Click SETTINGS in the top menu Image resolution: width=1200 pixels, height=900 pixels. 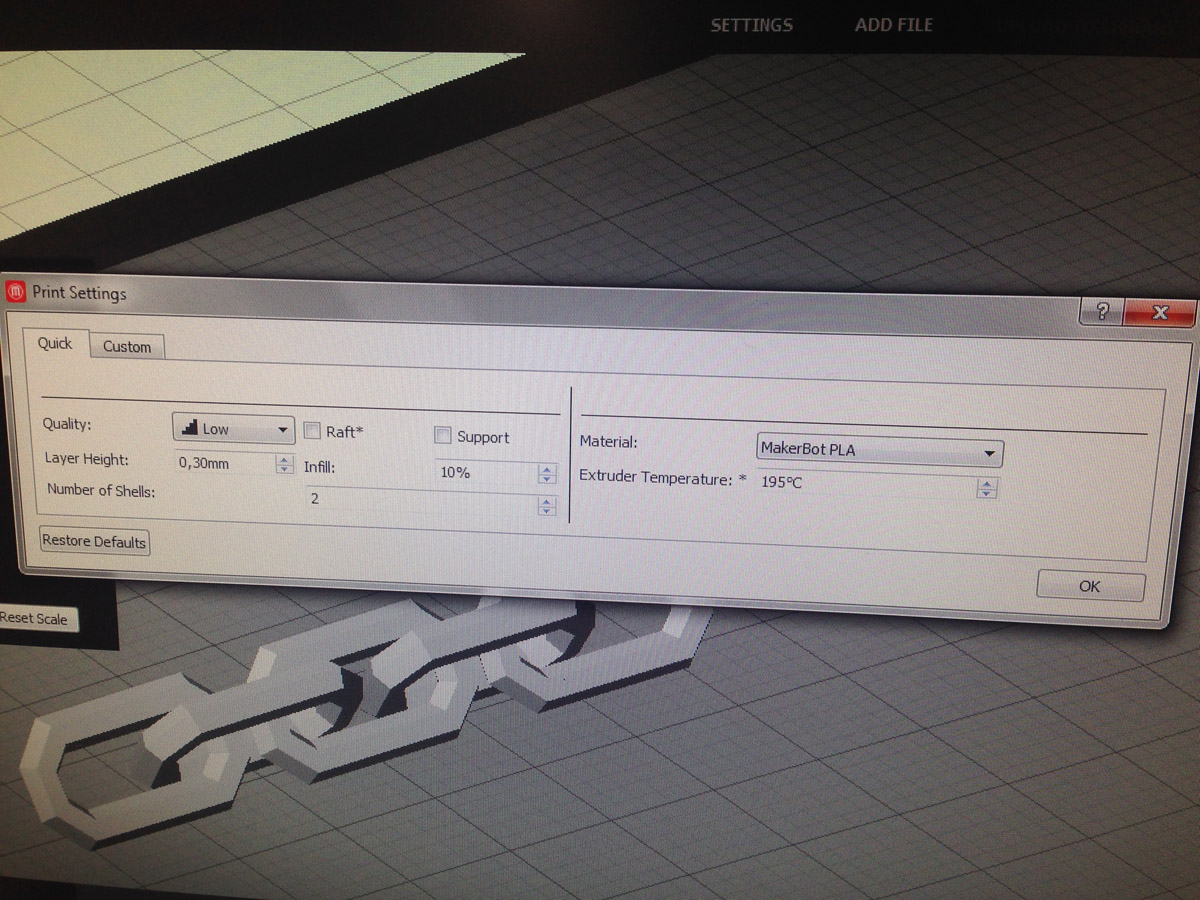[x=751, y=25]
